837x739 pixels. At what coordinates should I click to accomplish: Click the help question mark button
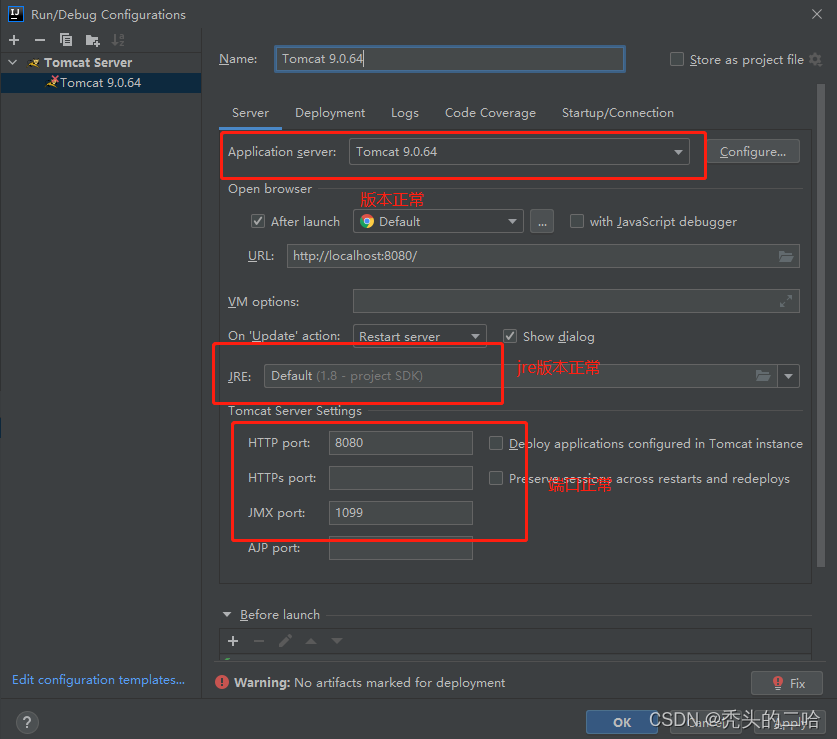click(27, 722)
